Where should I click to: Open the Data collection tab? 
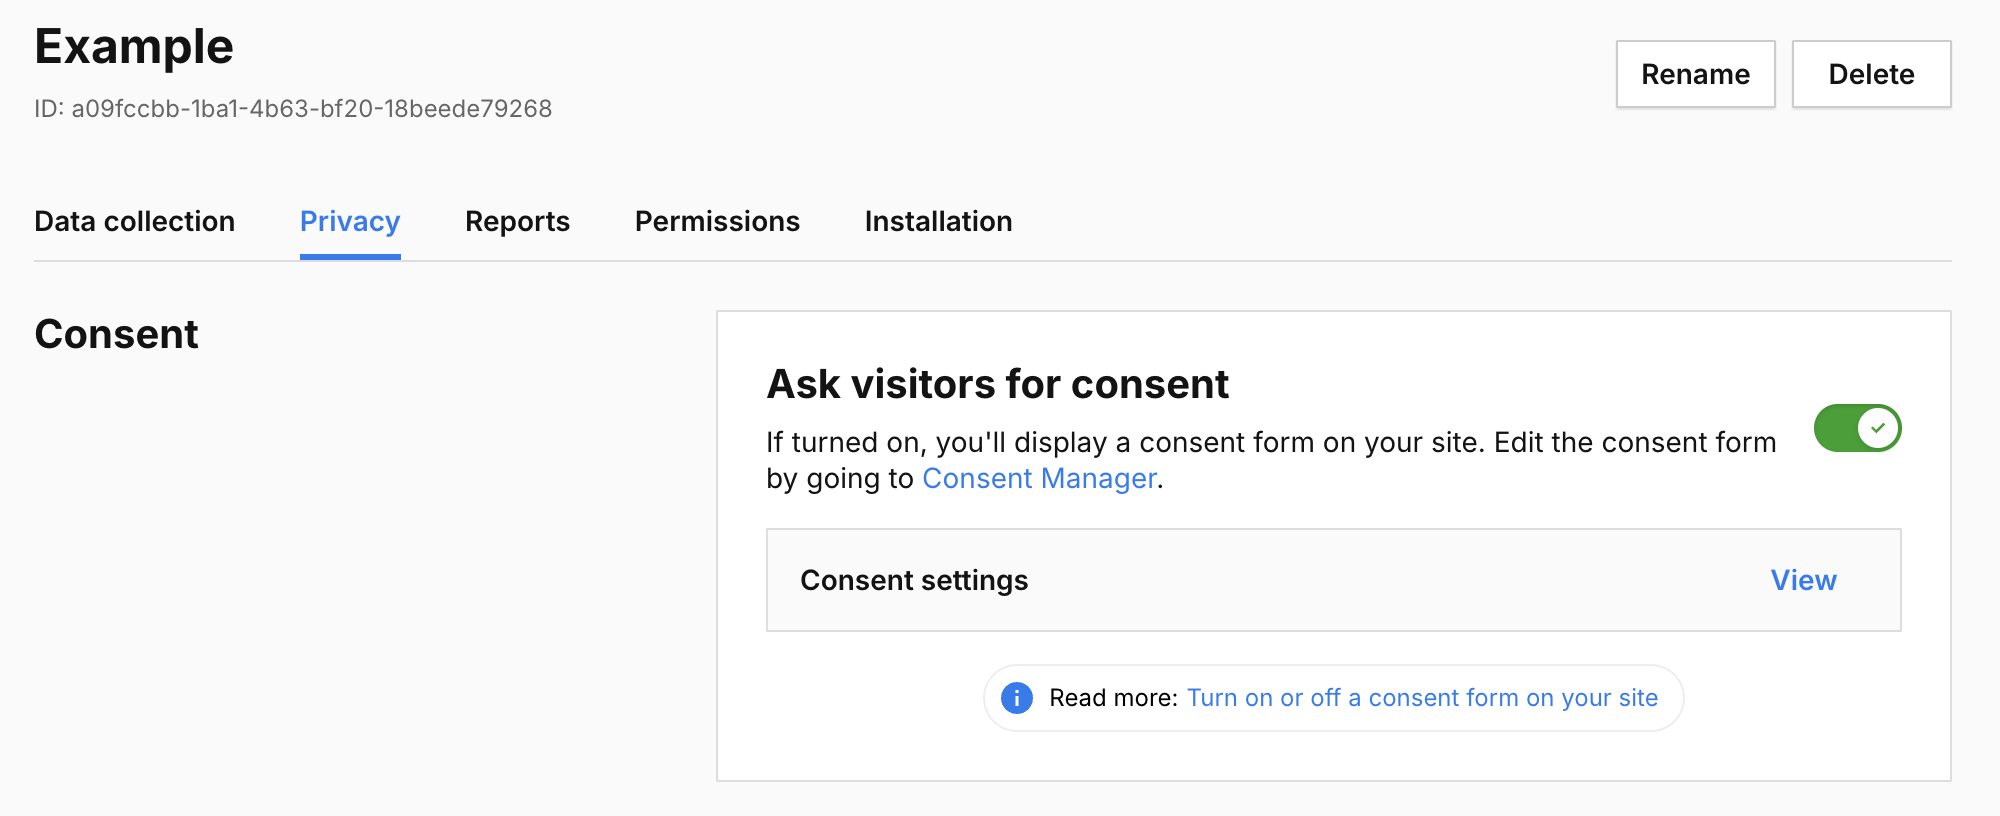(x=135, y=221)
